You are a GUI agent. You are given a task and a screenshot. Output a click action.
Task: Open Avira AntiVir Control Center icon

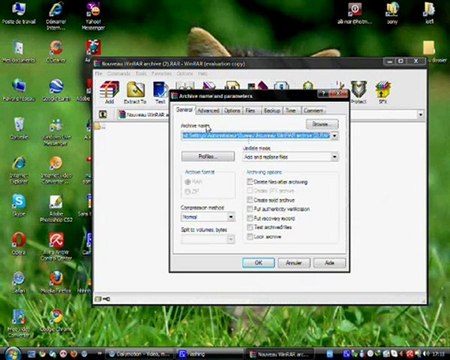pyautogui.click(x=56, y=247)
